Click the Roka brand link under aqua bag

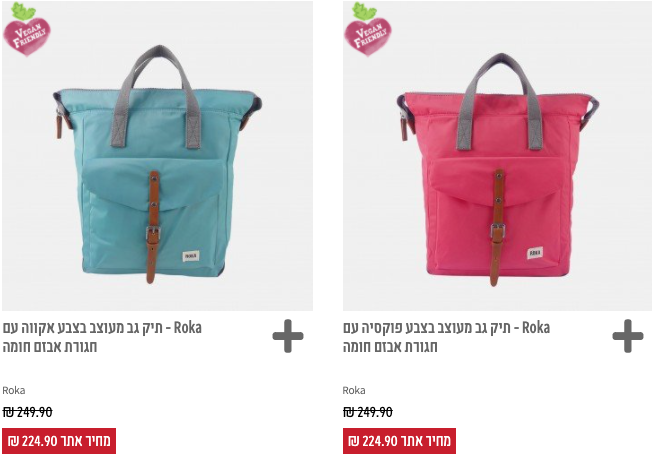tap(14, 390)
